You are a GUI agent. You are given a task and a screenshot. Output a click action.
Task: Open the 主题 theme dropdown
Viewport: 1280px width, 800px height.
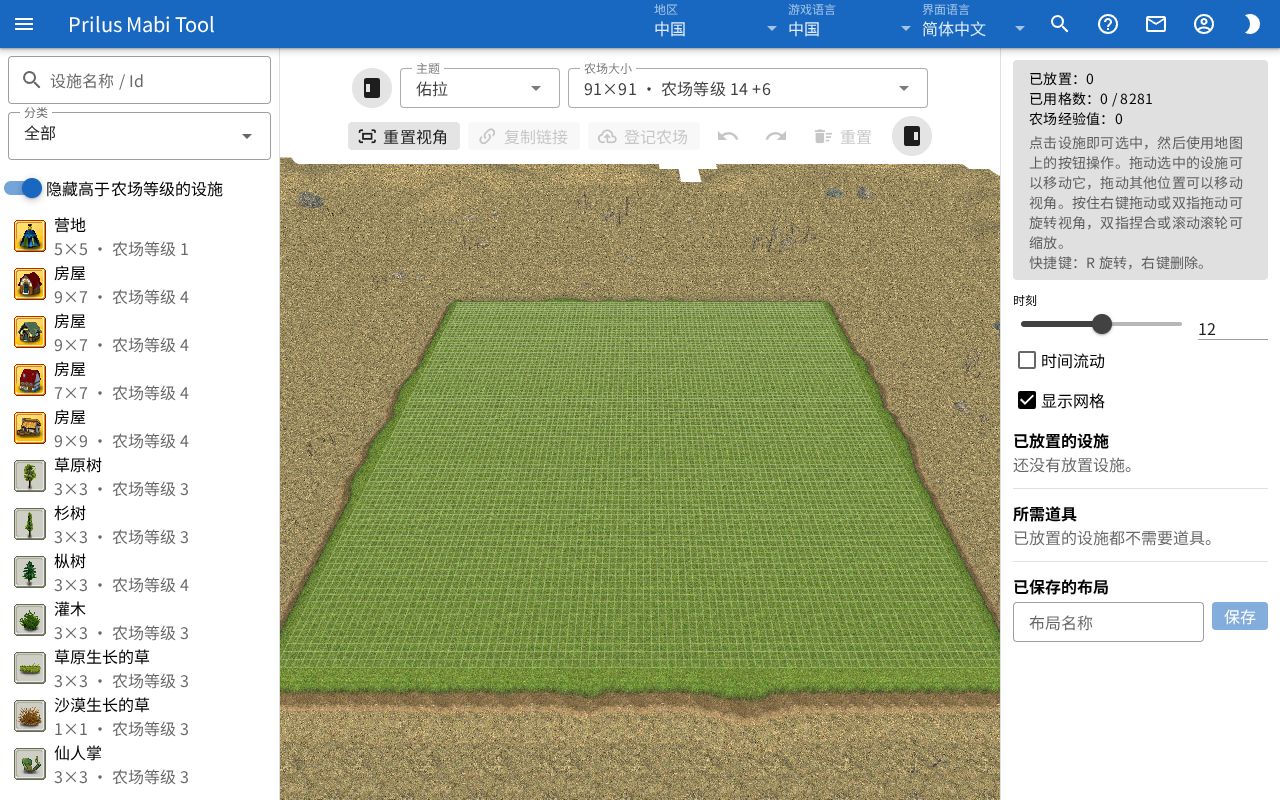(480, 88)
